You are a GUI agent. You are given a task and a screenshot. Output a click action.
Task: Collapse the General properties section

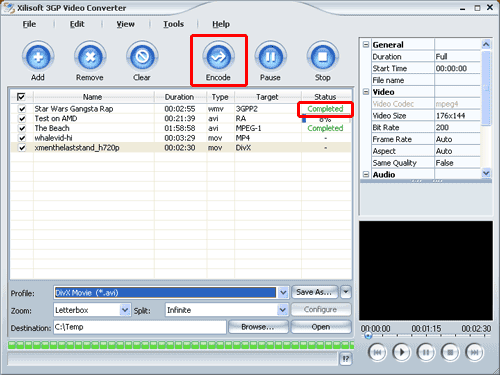tap(366, 44)
